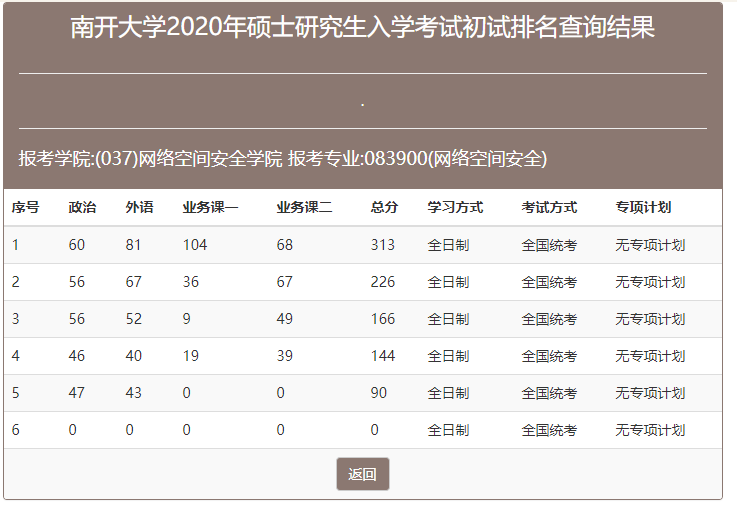Click 全国统考 in row 2
Screen dimensions: 737x514
coord(549,282)
